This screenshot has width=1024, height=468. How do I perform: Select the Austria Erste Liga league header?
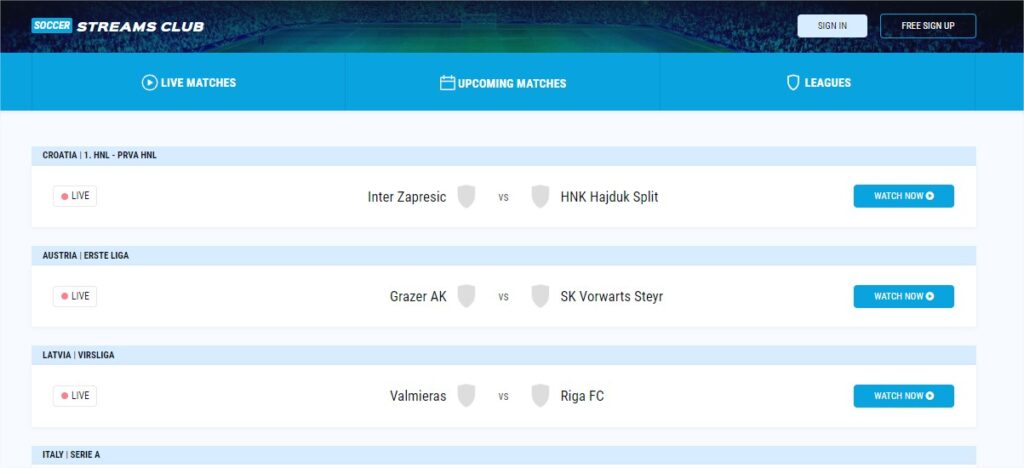point(504,255)
